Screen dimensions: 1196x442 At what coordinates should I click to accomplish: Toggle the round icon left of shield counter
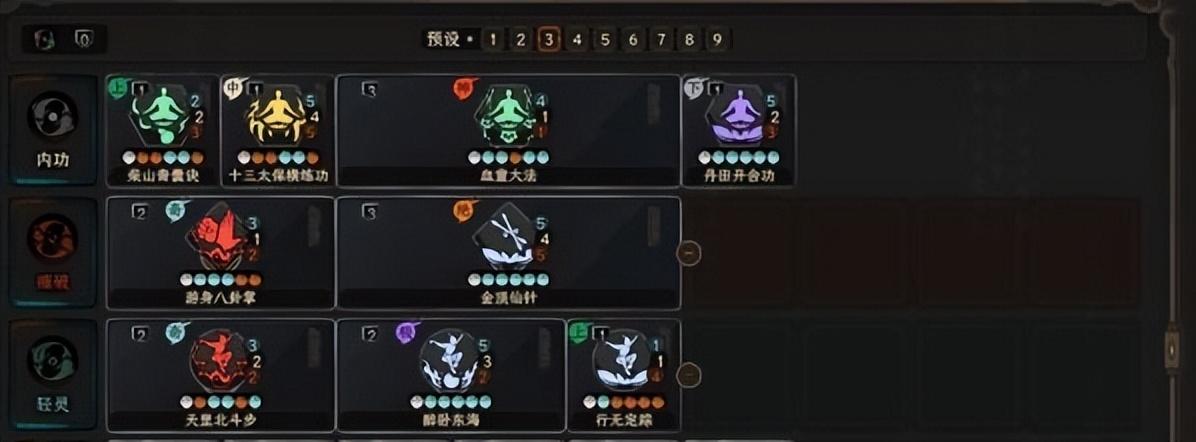coord(44,40)
